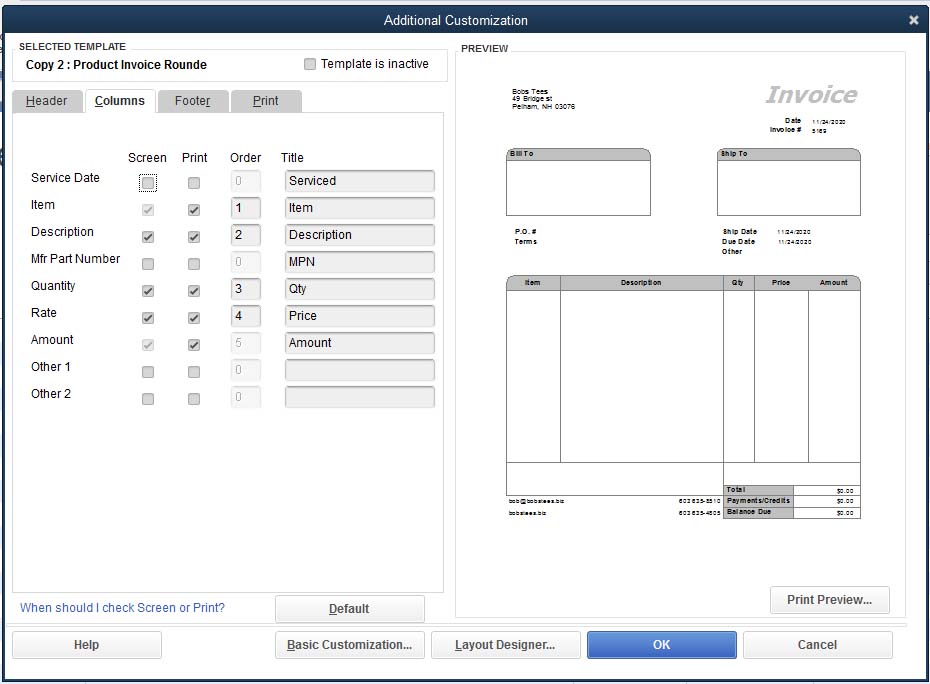
Task: Disable Screen display for Rate
Action: click(x=147, y=317)
